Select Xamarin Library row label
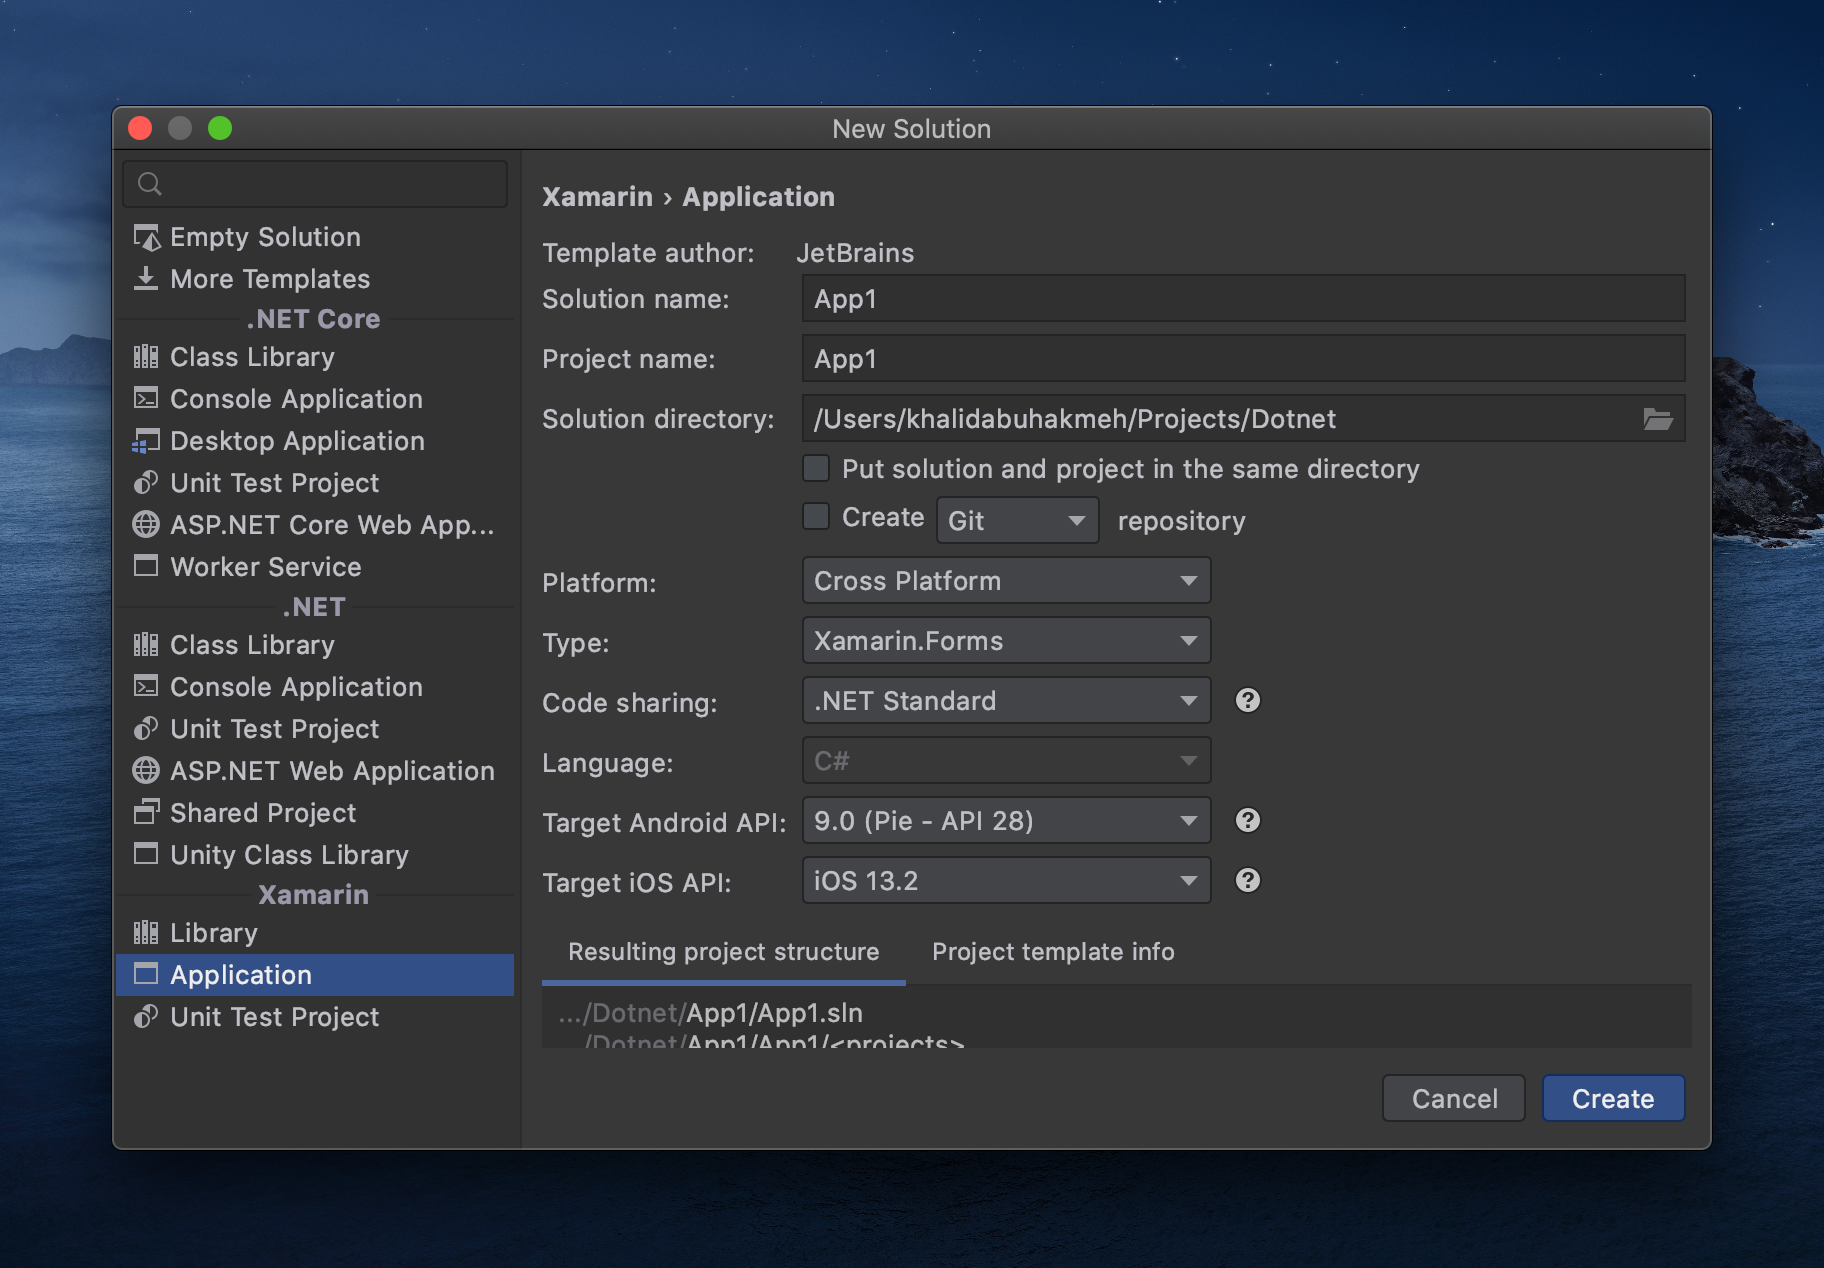1824x1268 pixels. [x=214, y=933]
